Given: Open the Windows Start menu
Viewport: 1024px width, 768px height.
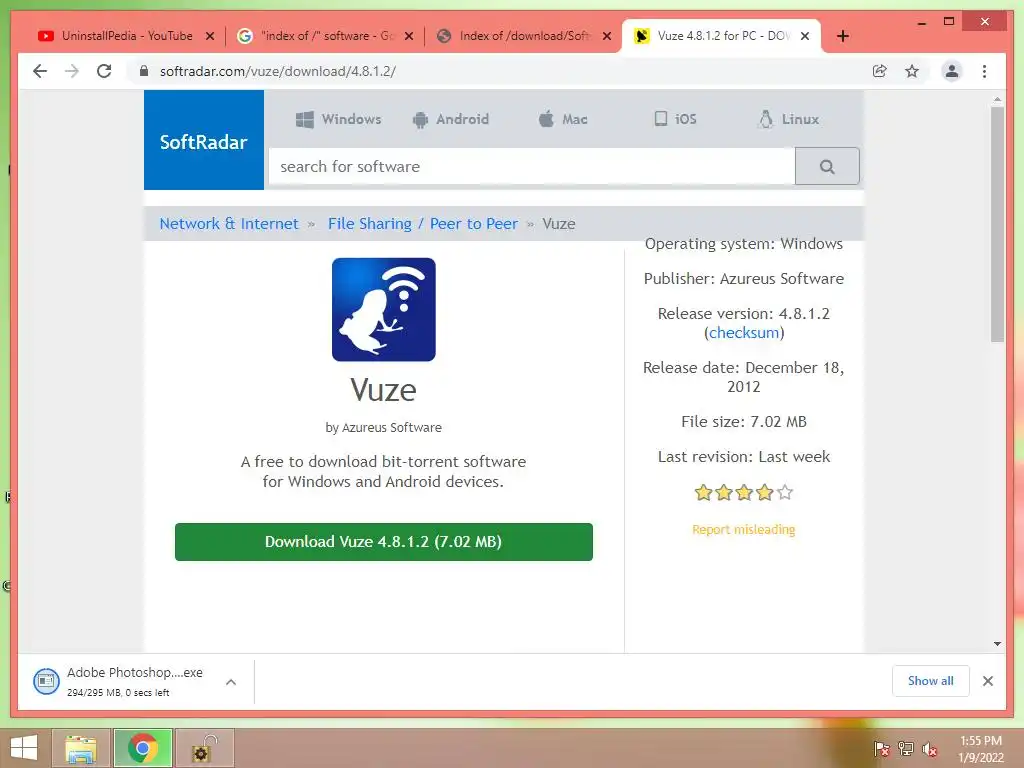Looking at the screenshot, I should (24, 748).
